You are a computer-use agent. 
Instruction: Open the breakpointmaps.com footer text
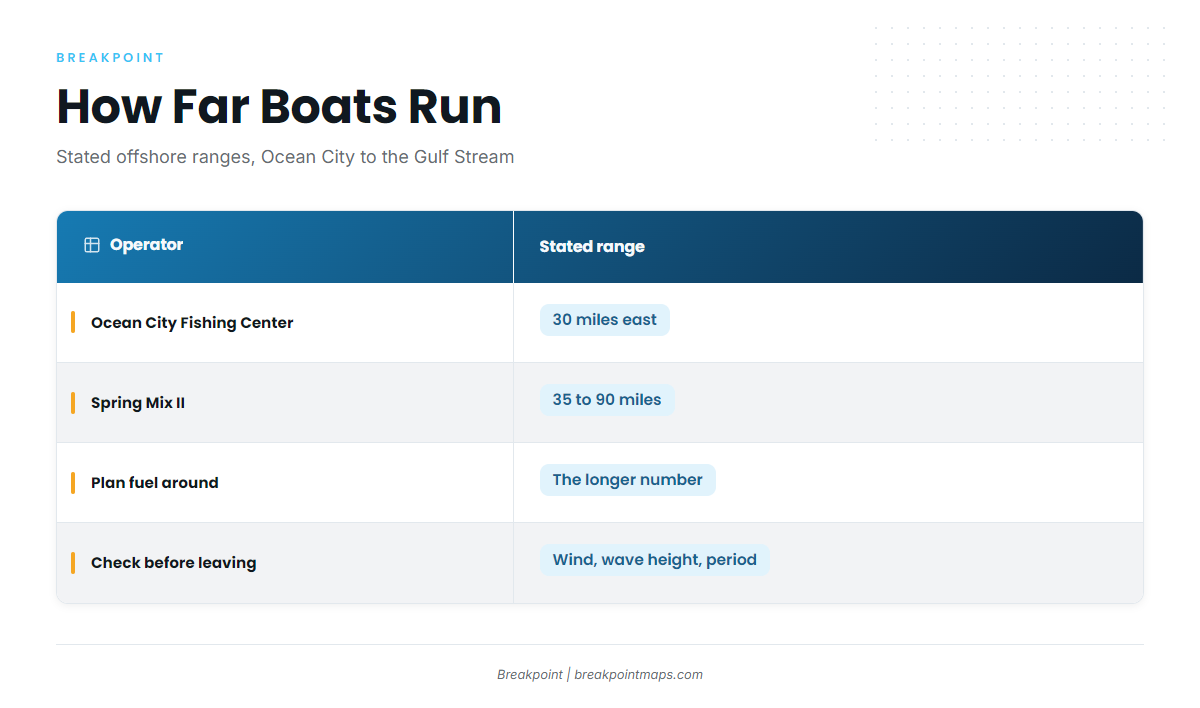[x=638, y=675]
